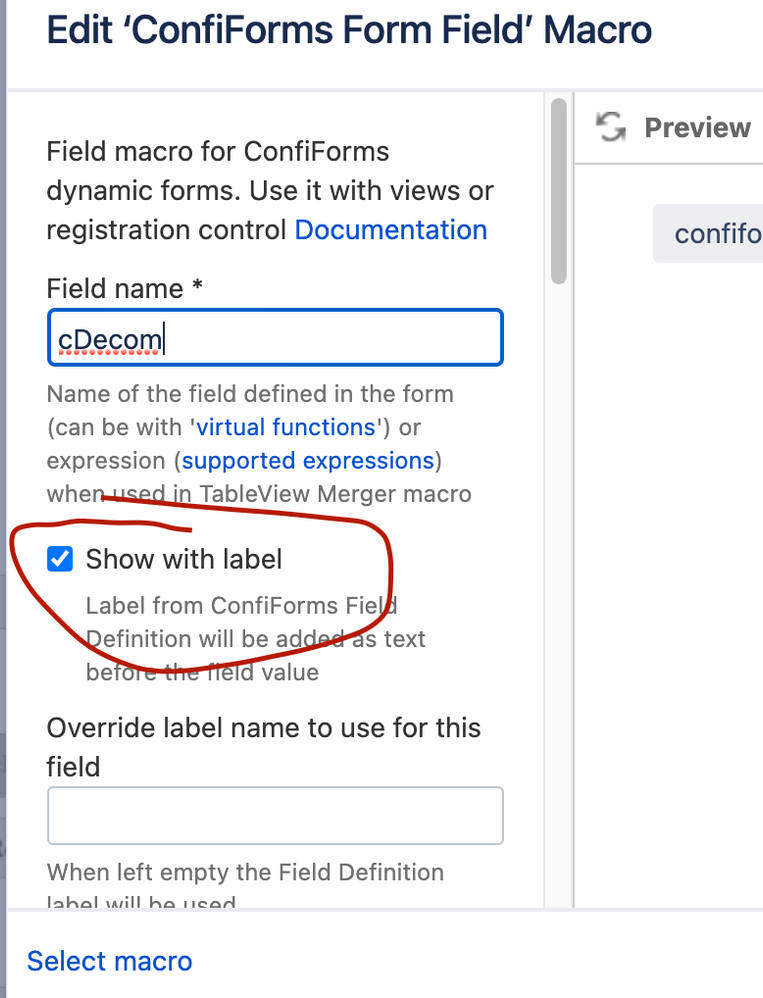Select the confiforms macro placeholder in preview
Viewport: 763px width, 998px height.
(708, 234)
